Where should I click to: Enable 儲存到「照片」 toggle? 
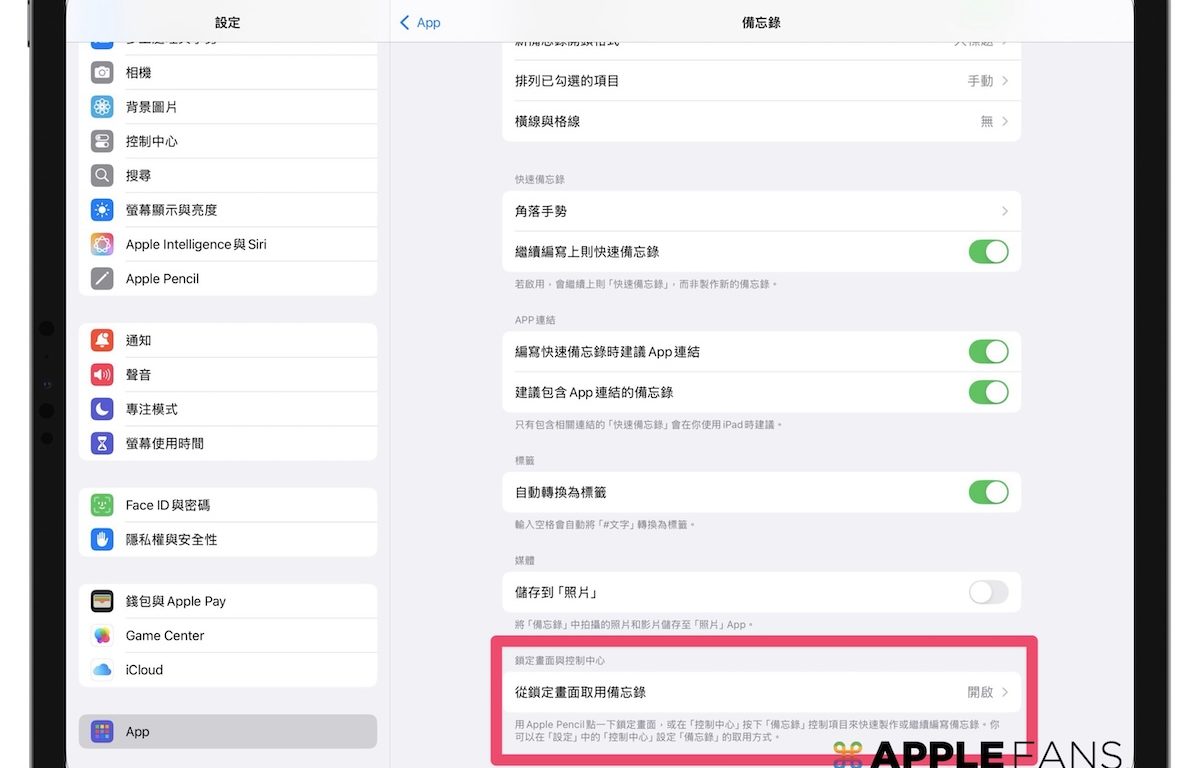pos(988,593)
